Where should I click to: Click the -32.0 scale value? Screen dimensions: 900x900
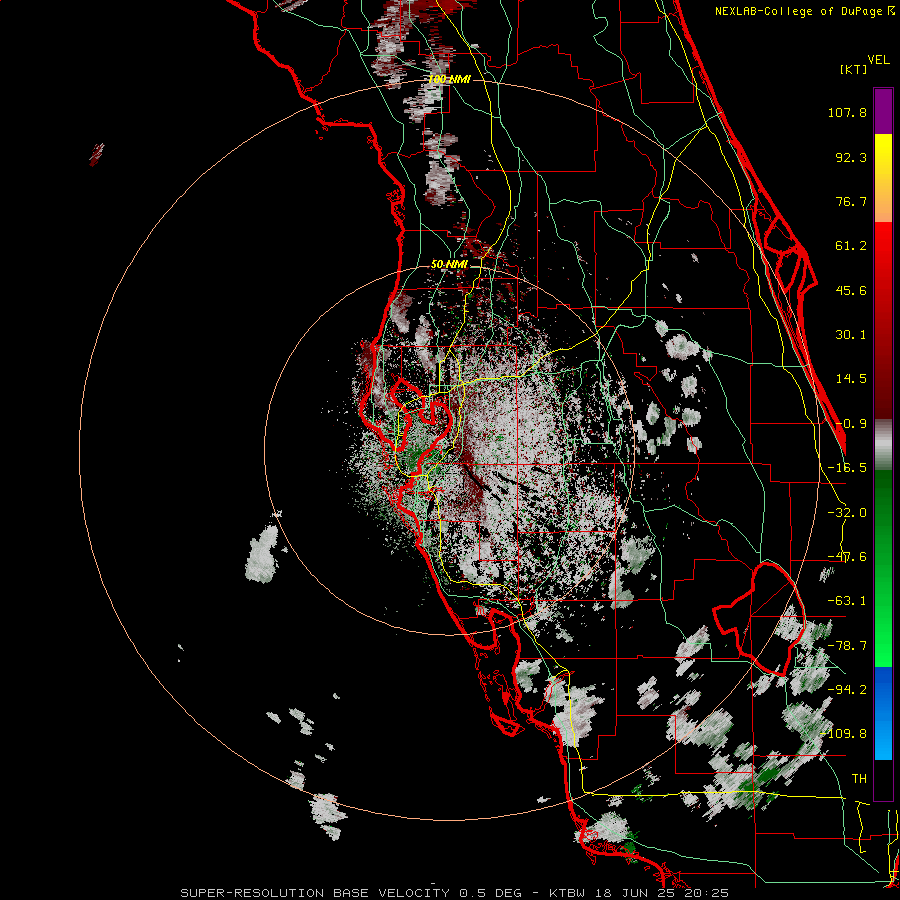click(x=847, y=513)
